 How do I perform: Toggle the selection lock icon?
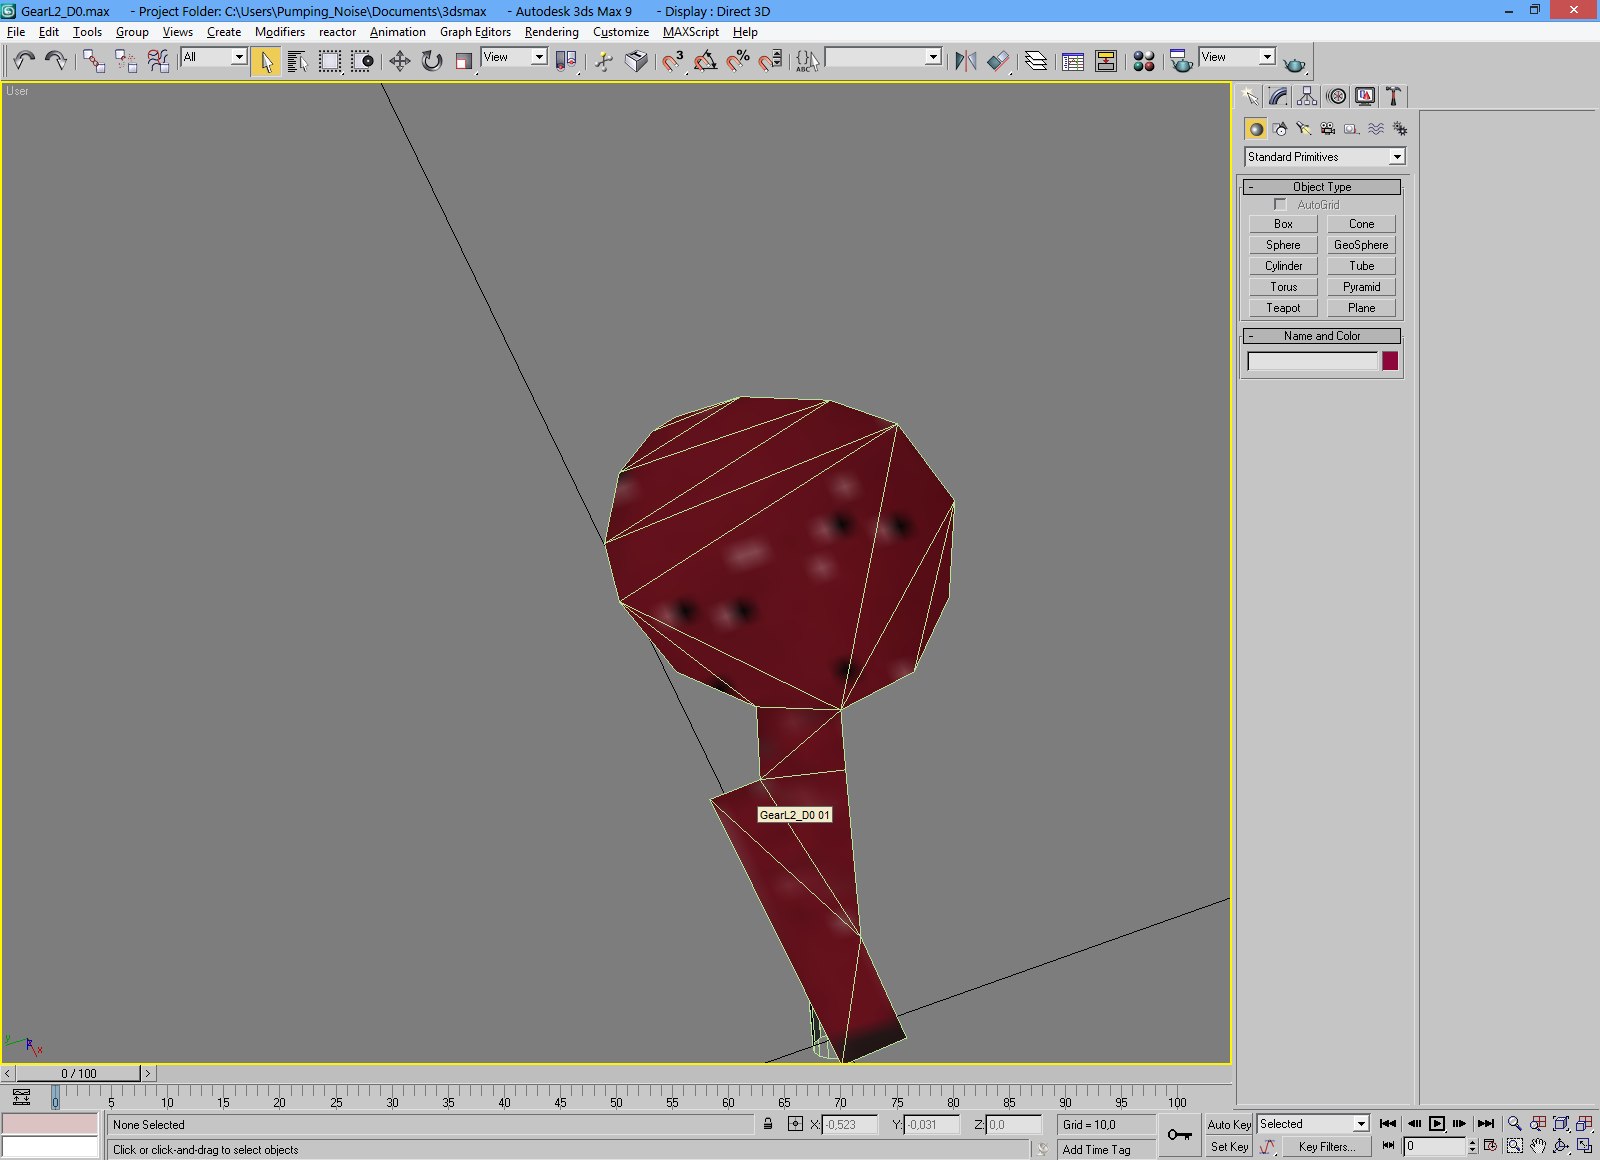(x=768, y=1124)
